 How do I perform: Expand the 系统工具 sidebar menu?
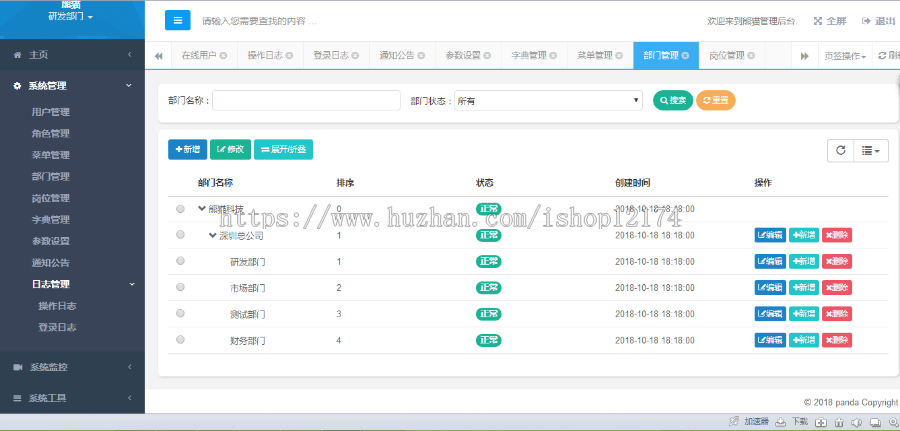tap(72, 398)
